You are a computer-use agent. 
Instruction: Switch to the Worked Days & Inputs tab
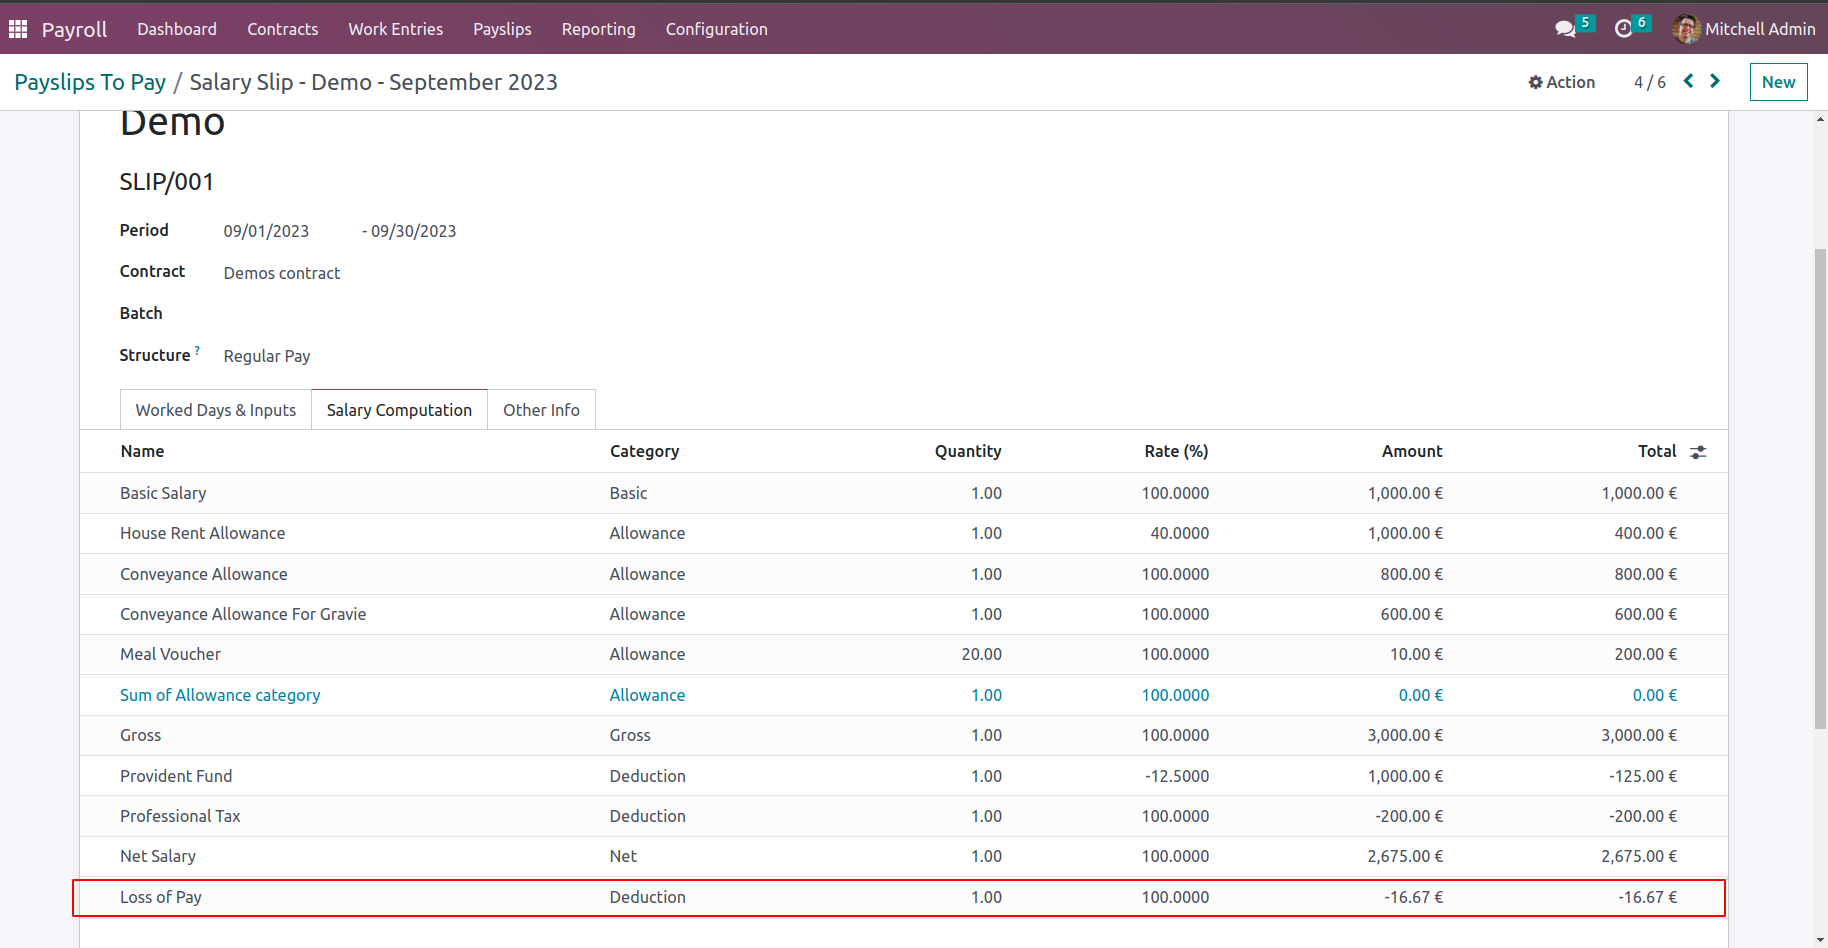click(x=216, y=410)
